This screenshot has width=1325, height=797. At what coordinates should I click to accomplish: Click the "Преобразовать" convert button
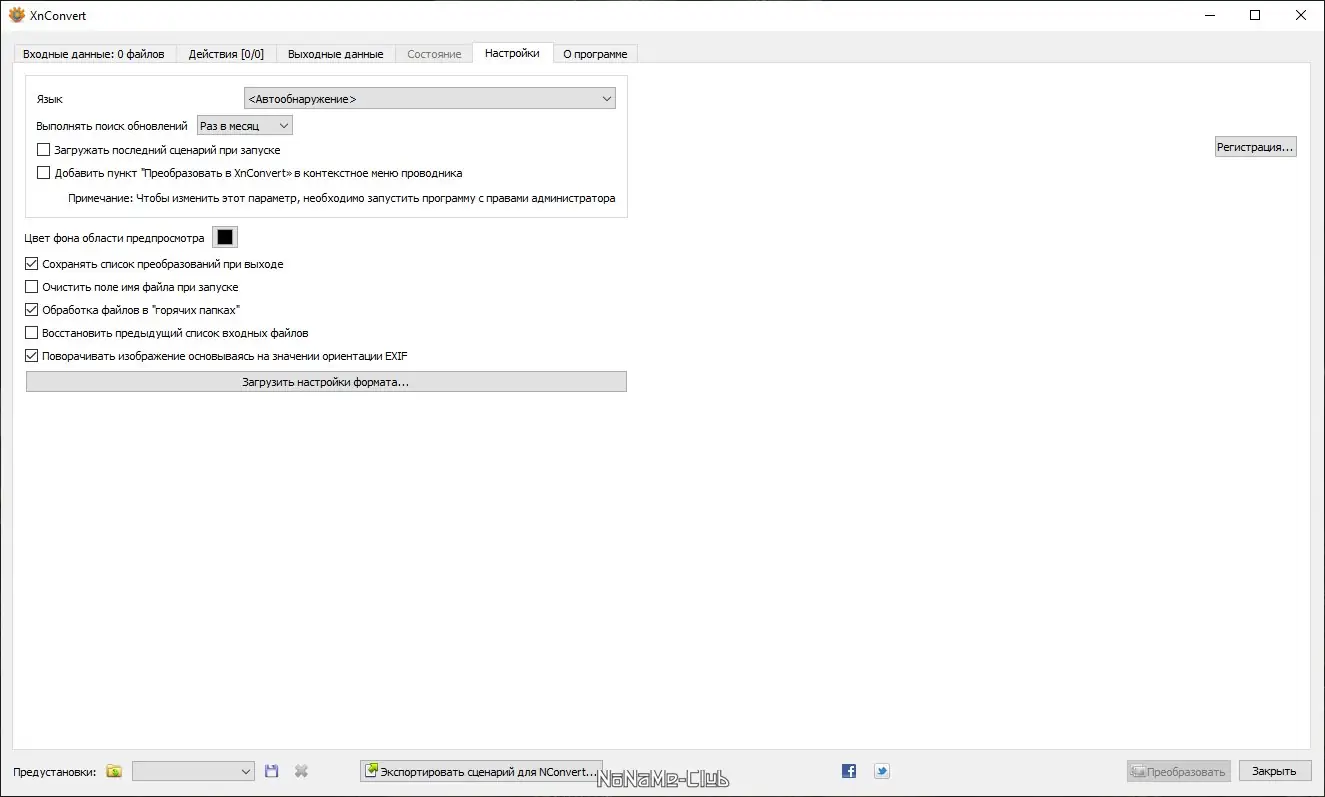point(1178,771)
